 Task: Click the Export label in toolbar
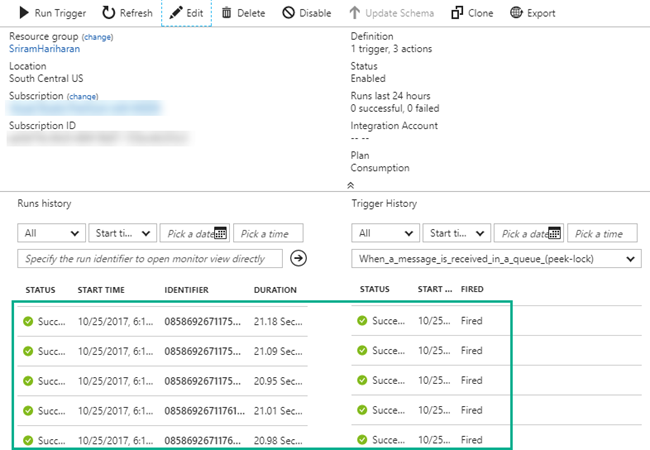pyautogui.click(x=541, y=13)
